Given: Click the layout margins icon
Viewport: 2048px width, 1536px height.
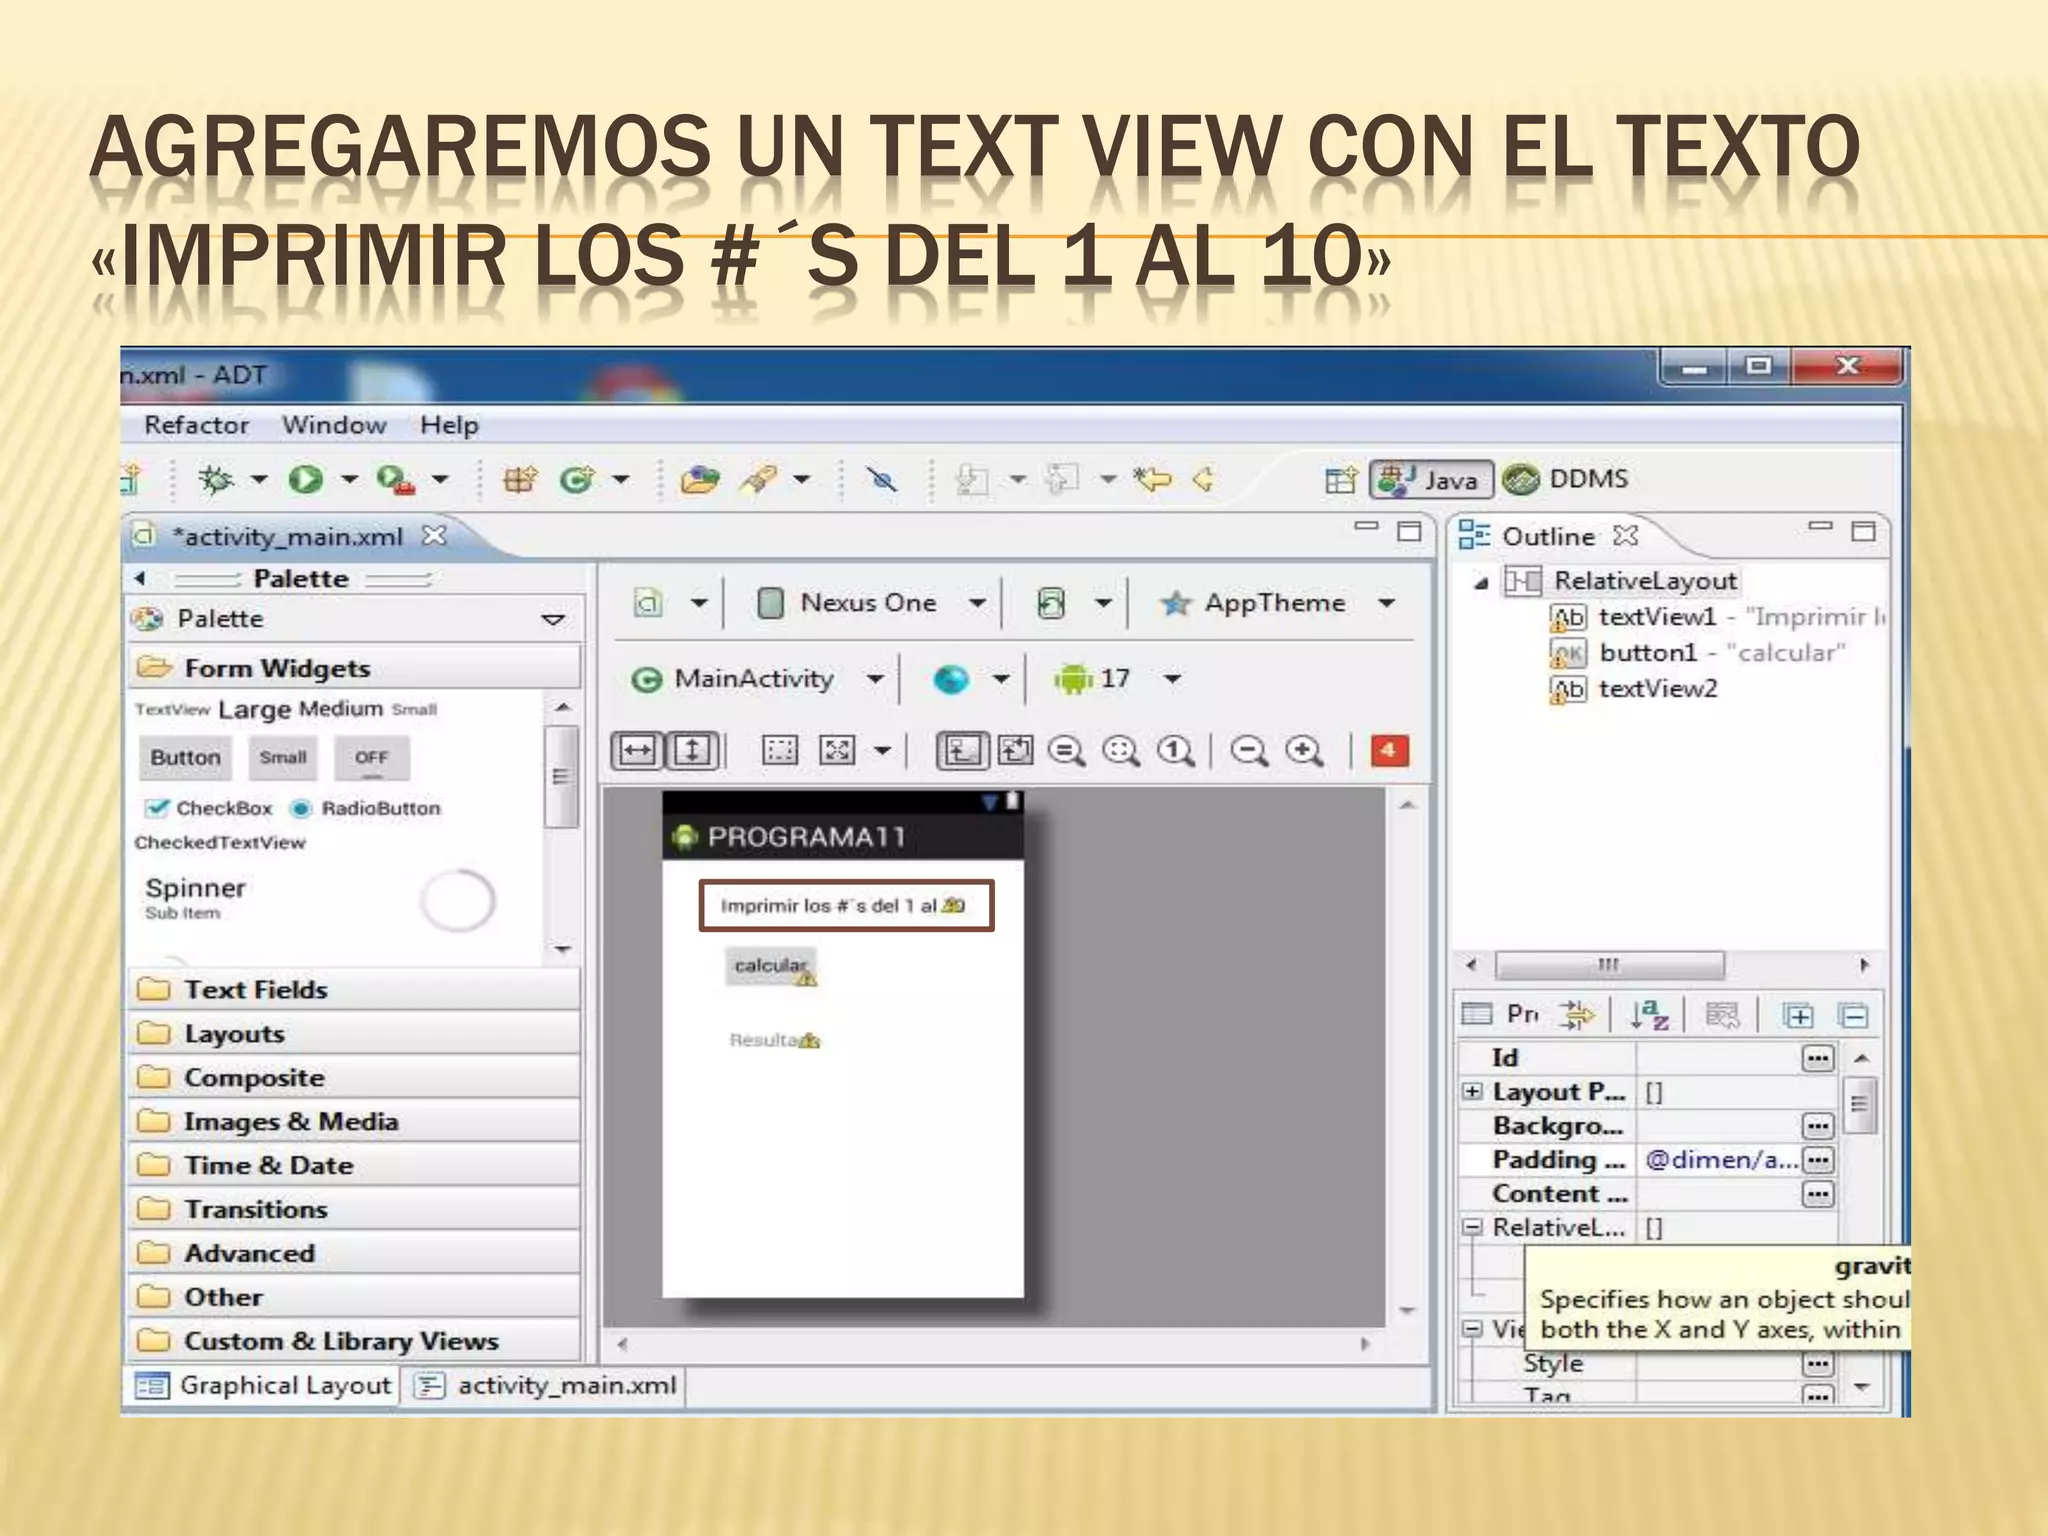Looking at the screenshot, I should 779,750.
